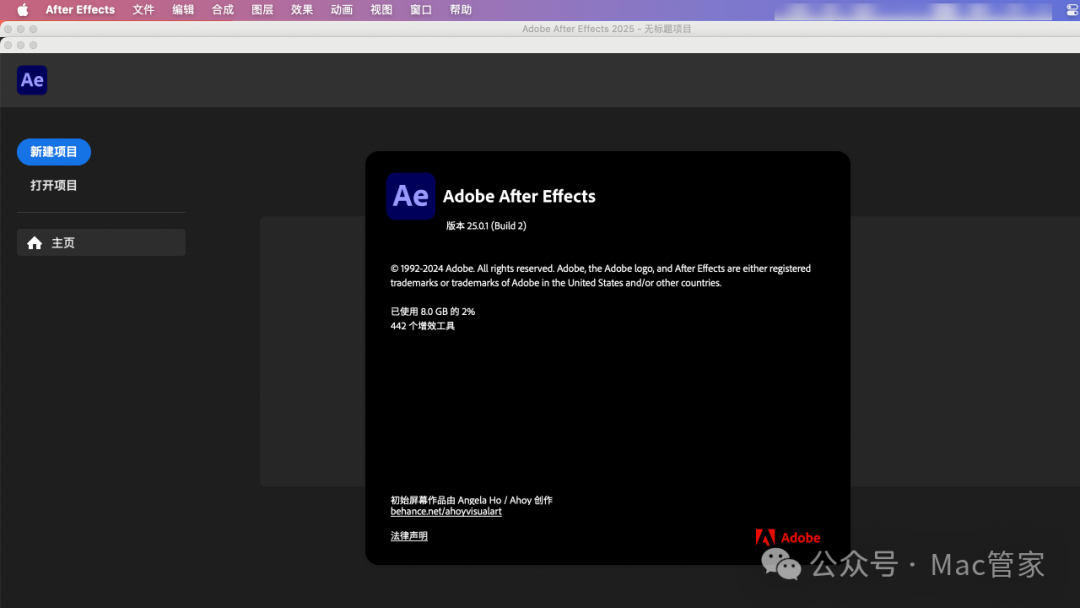1080x608 pixels.
Task: Click the Ae logo in the About dialog
Action: click(411, 196)
